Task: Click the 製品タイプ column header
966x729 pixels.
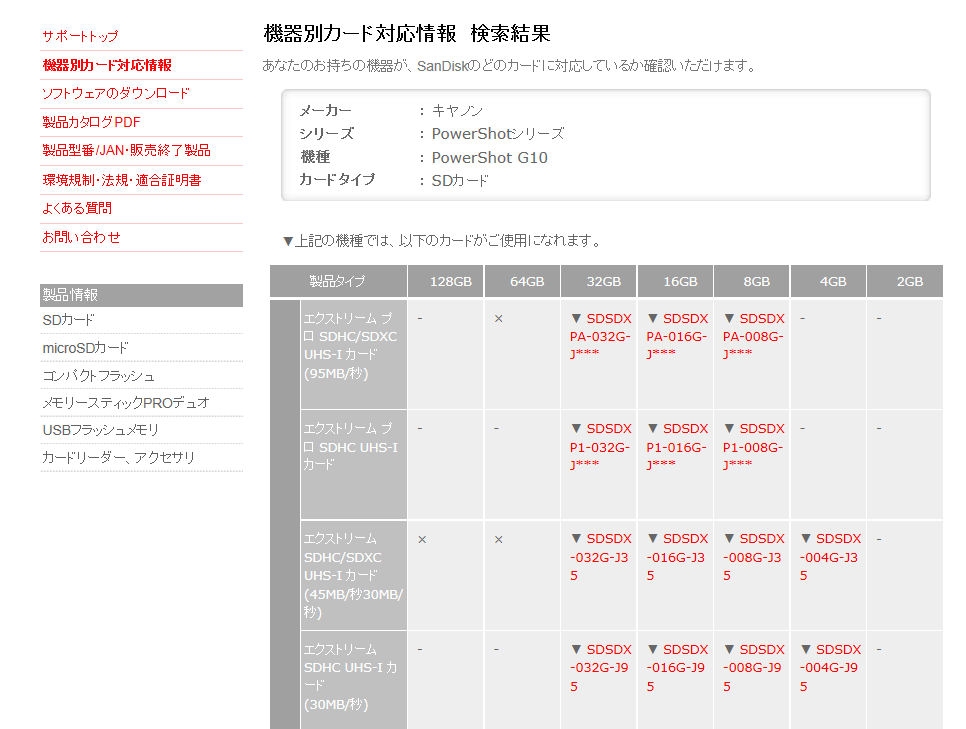Action: pos(338,282)
